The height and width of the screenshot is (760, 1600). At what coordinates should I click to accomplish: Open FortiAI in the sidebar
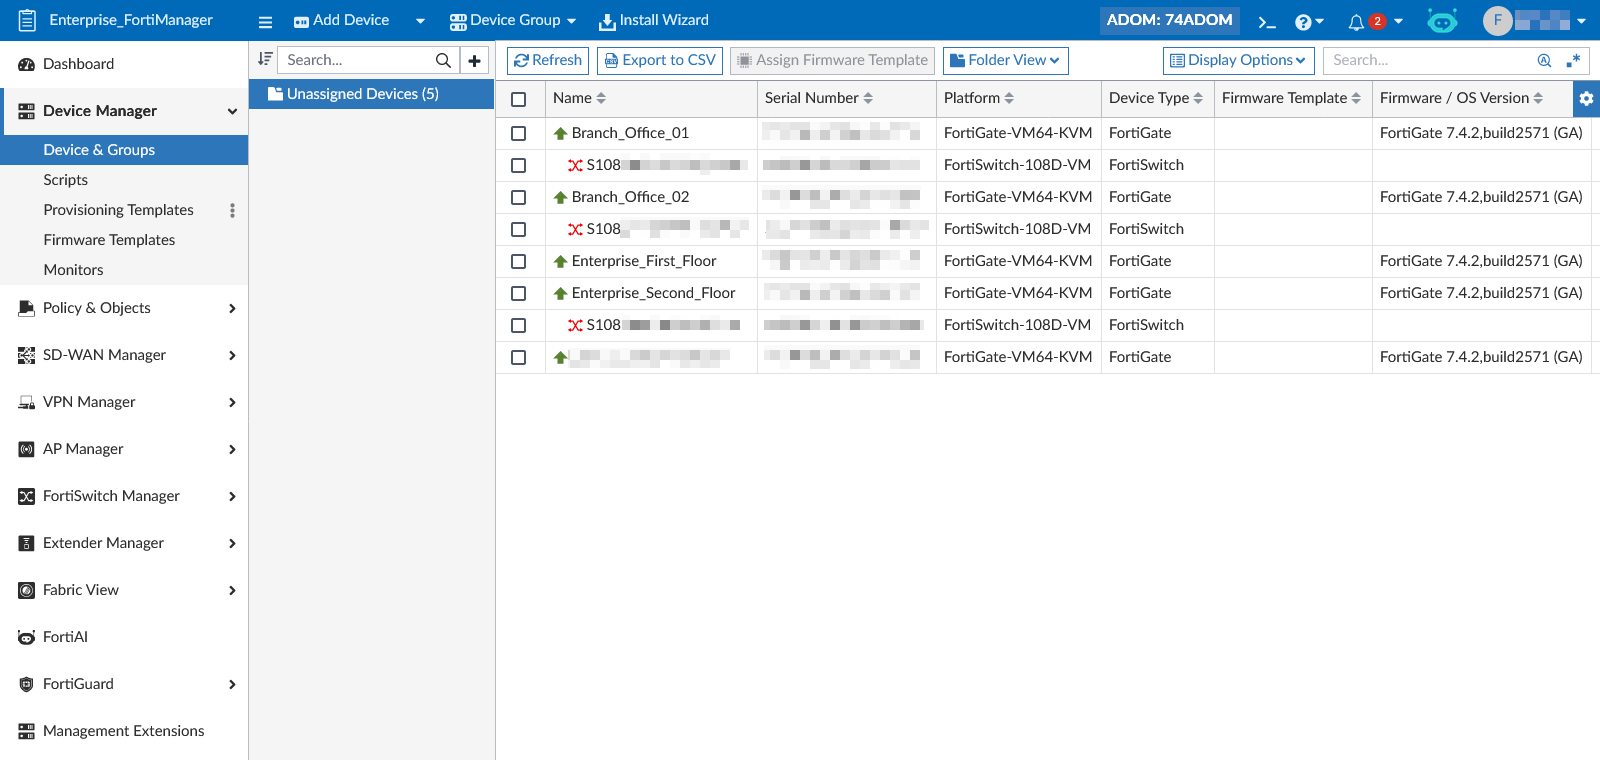click(x=124, y=637)
